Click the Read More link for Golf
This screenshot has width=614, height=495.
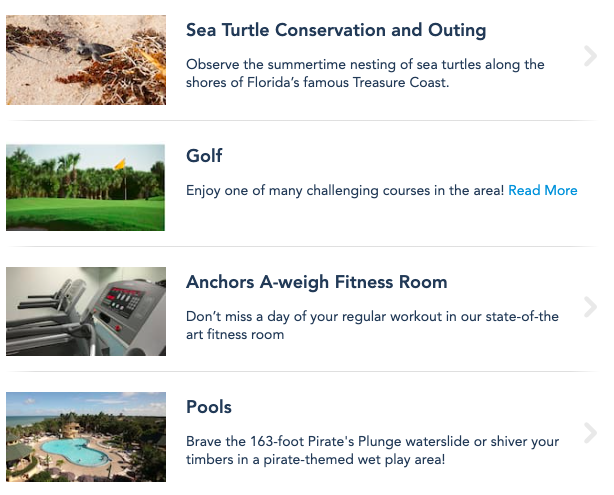[x=542, y=190]
